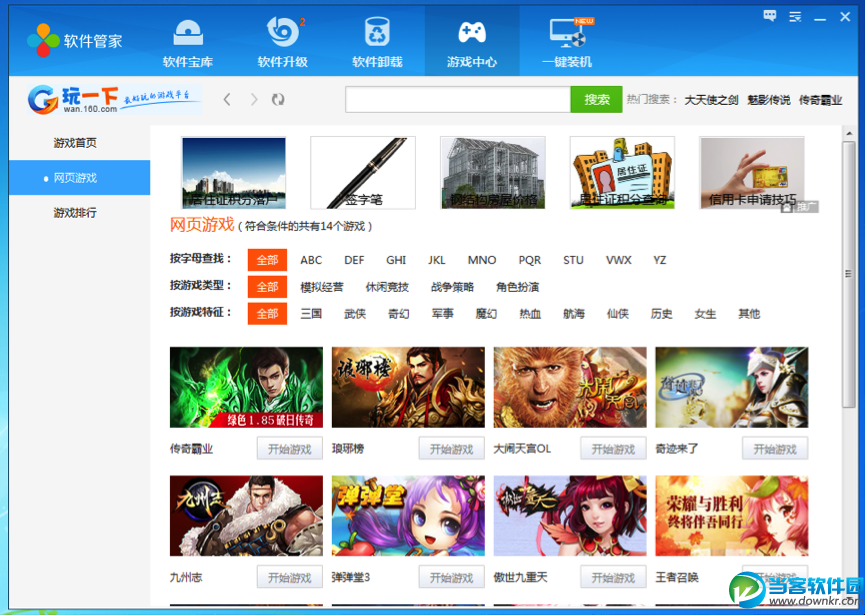The height and width of the screenshot is (615, 865).
Task: Start the game 传奇霸业
Action: coord(290,449)
